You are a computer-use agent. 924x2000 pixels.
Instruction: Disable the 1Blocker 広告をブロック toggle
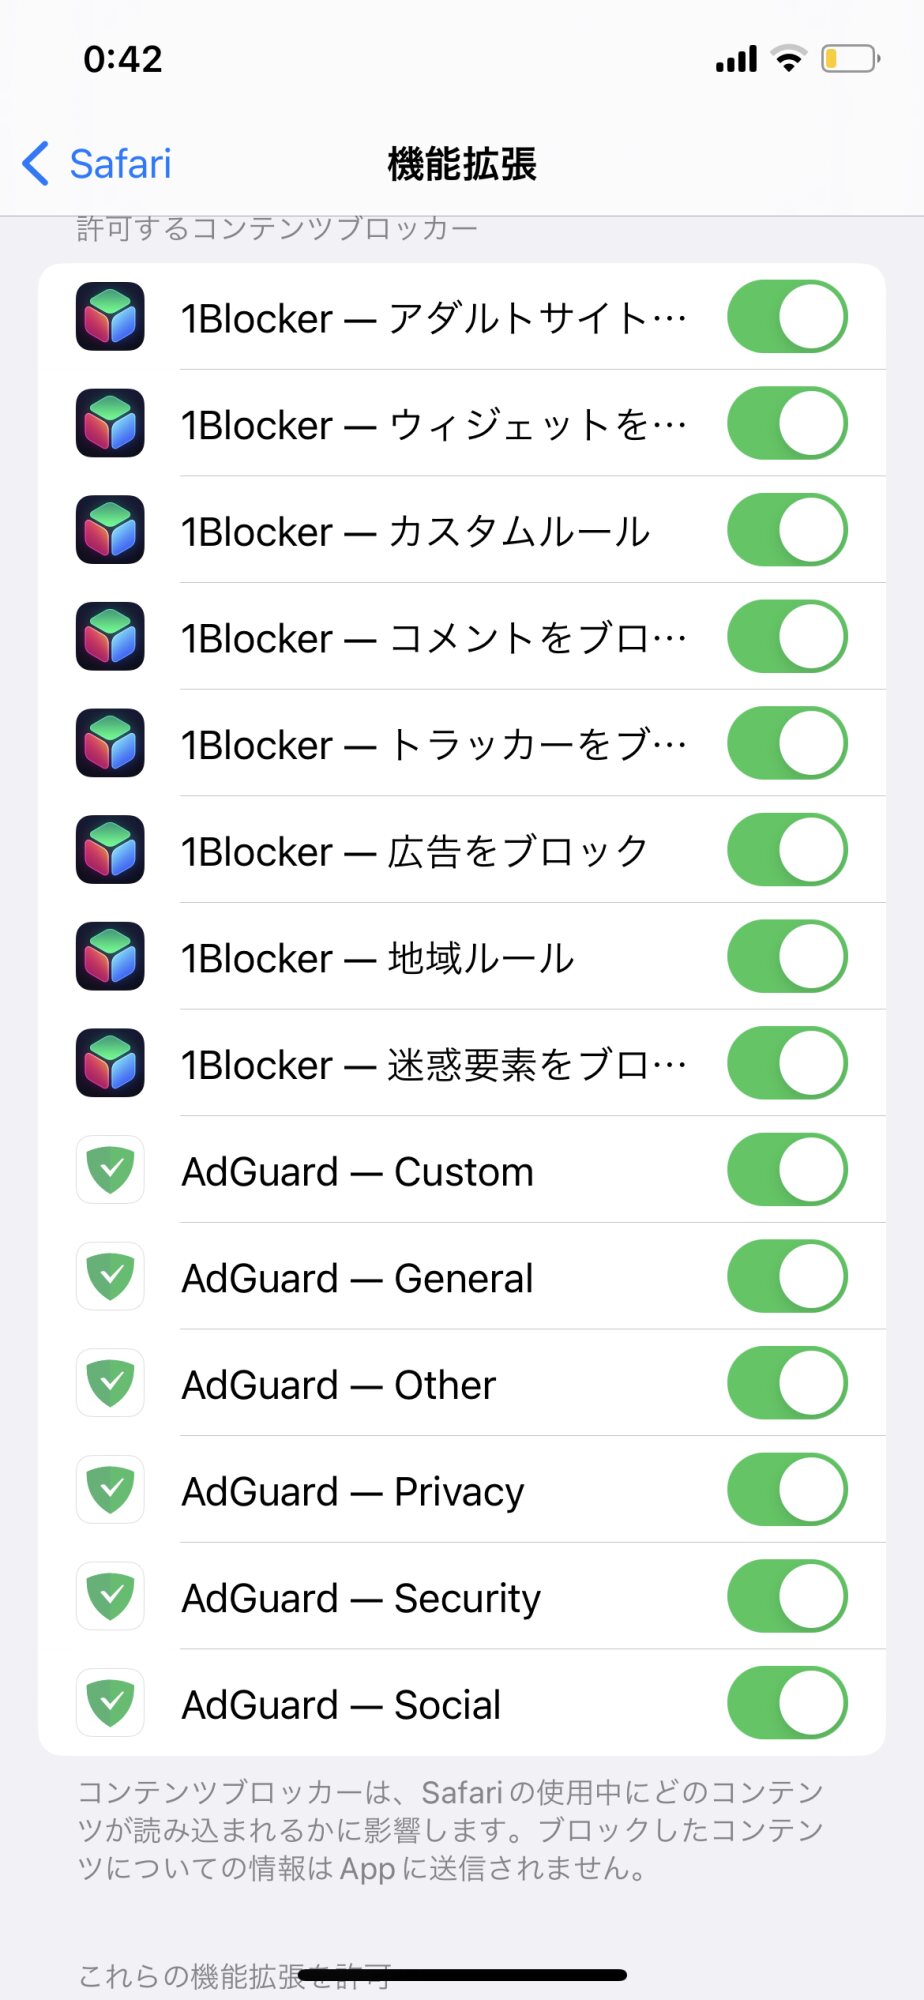click(787, 850)
